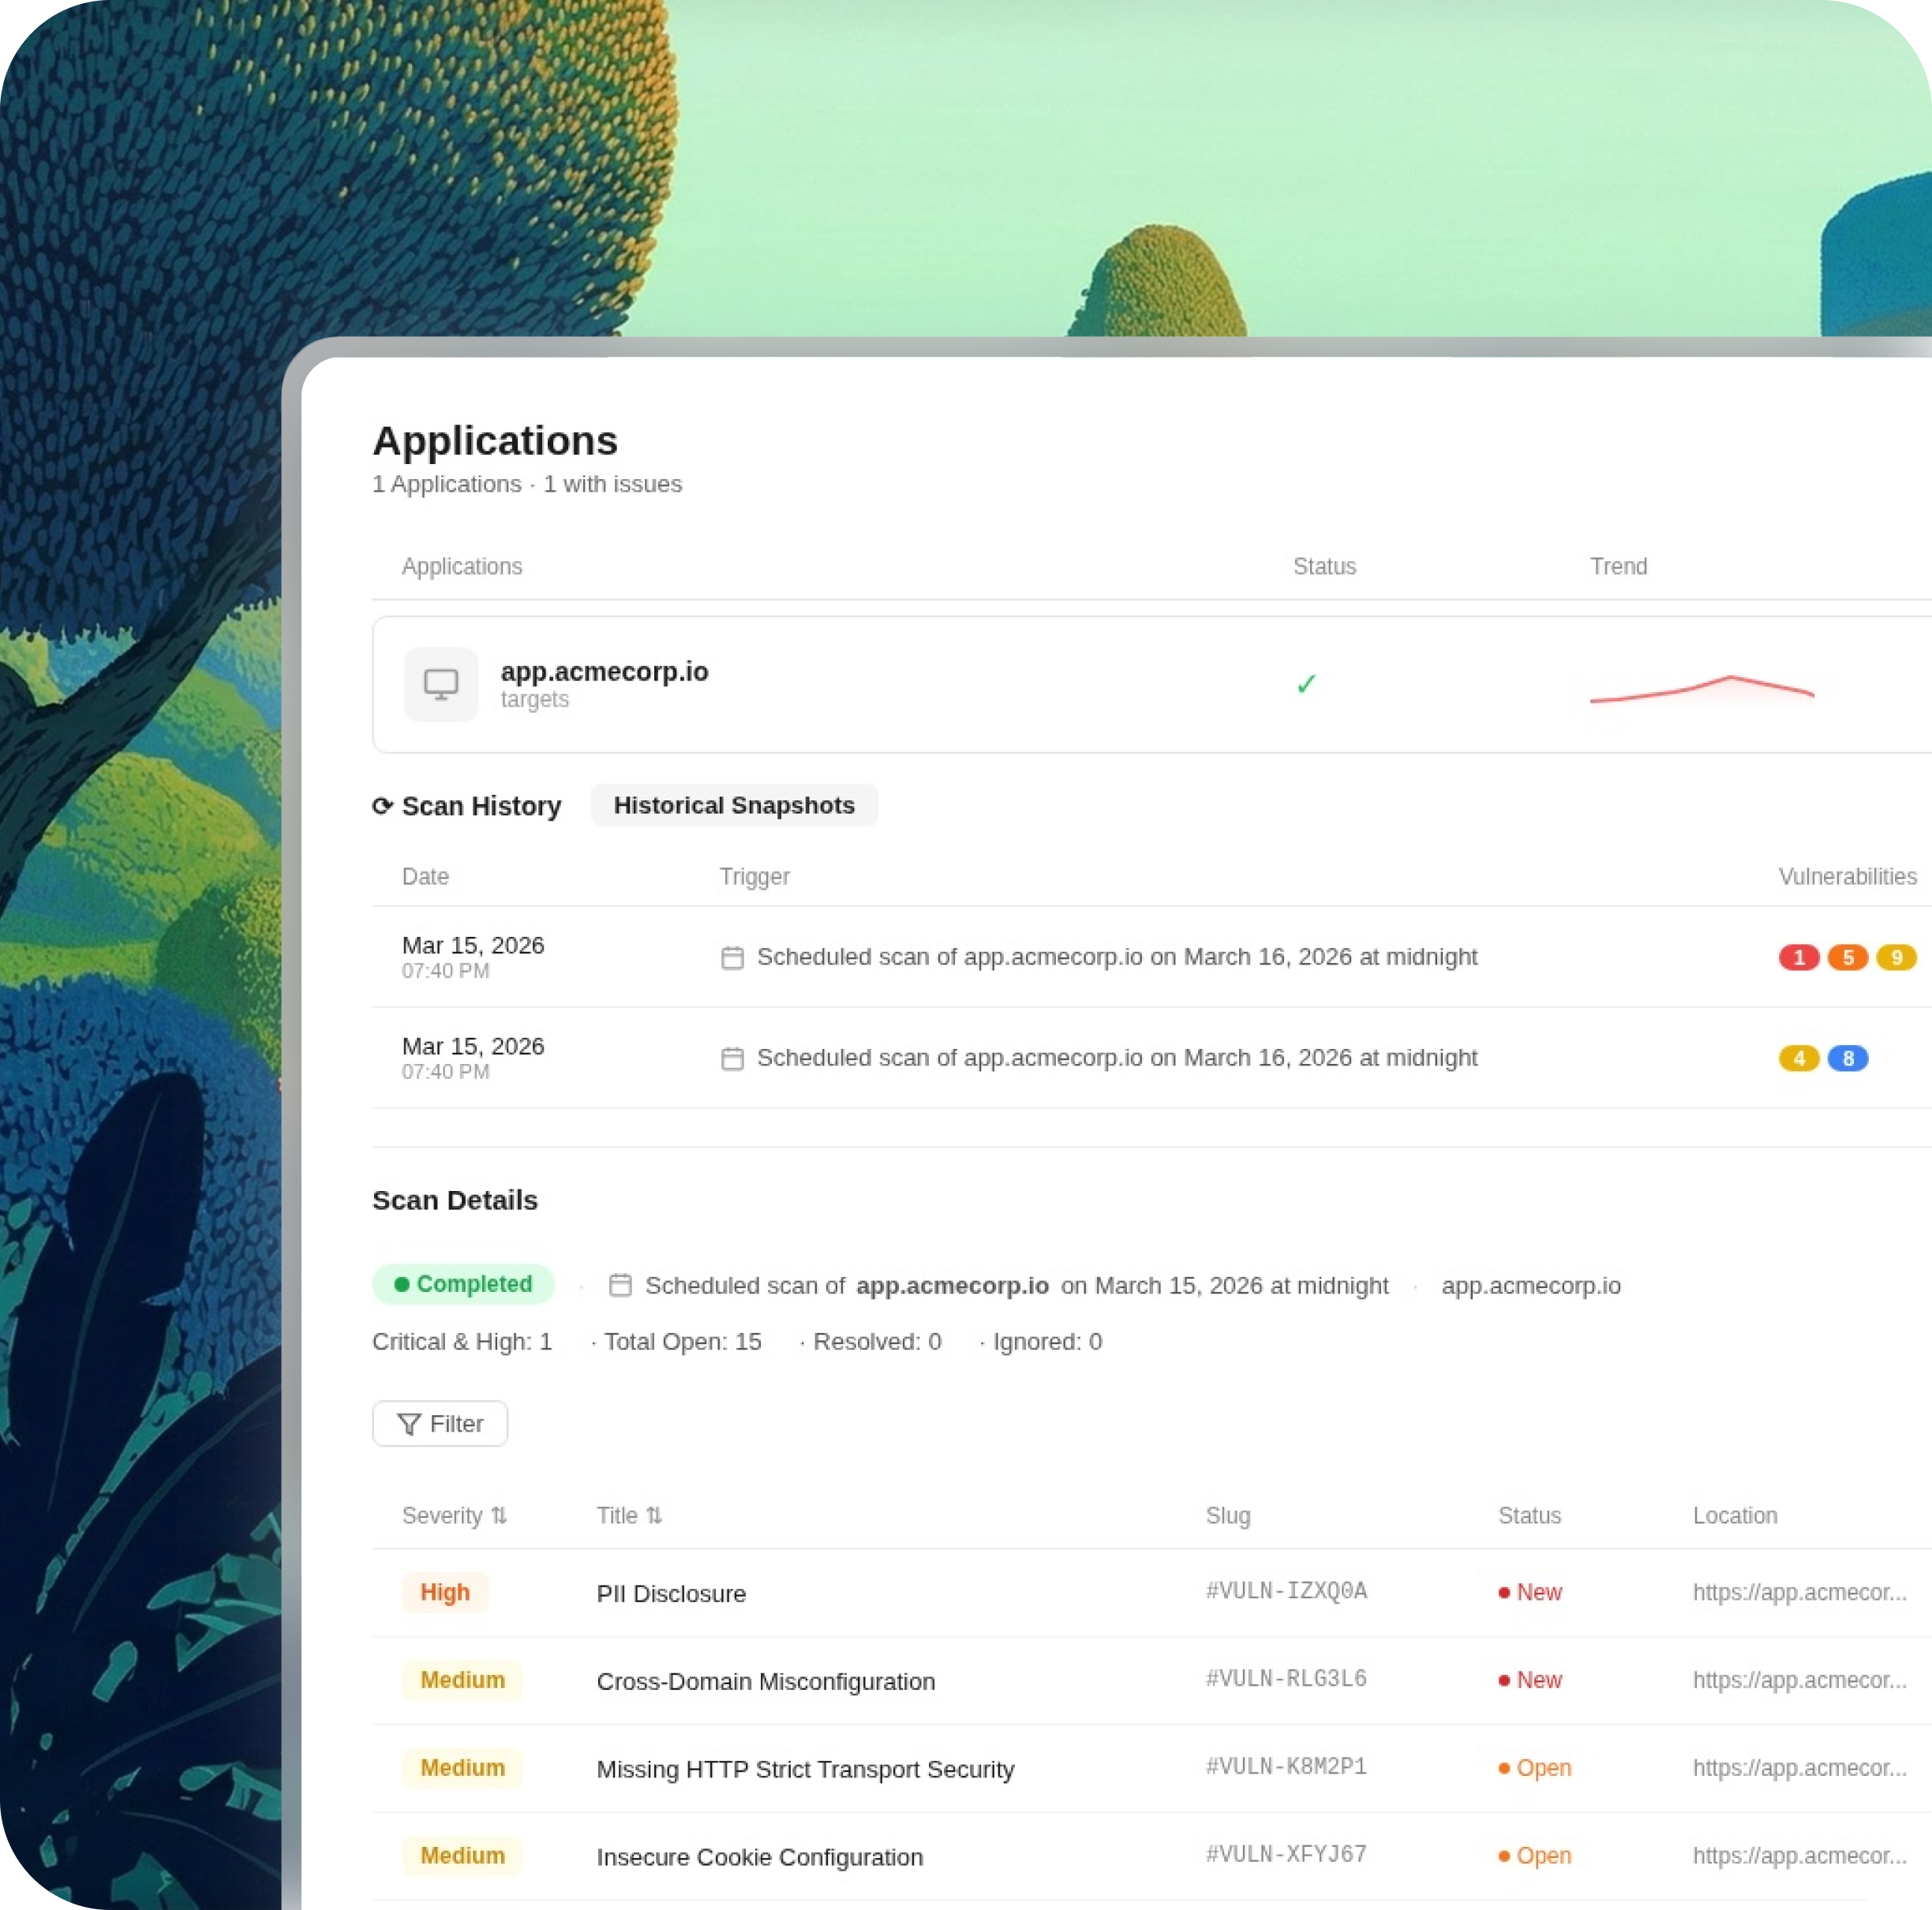1932x1910 pixels.
Task: Sort the table by Severity column
Action: (455, 1515)
